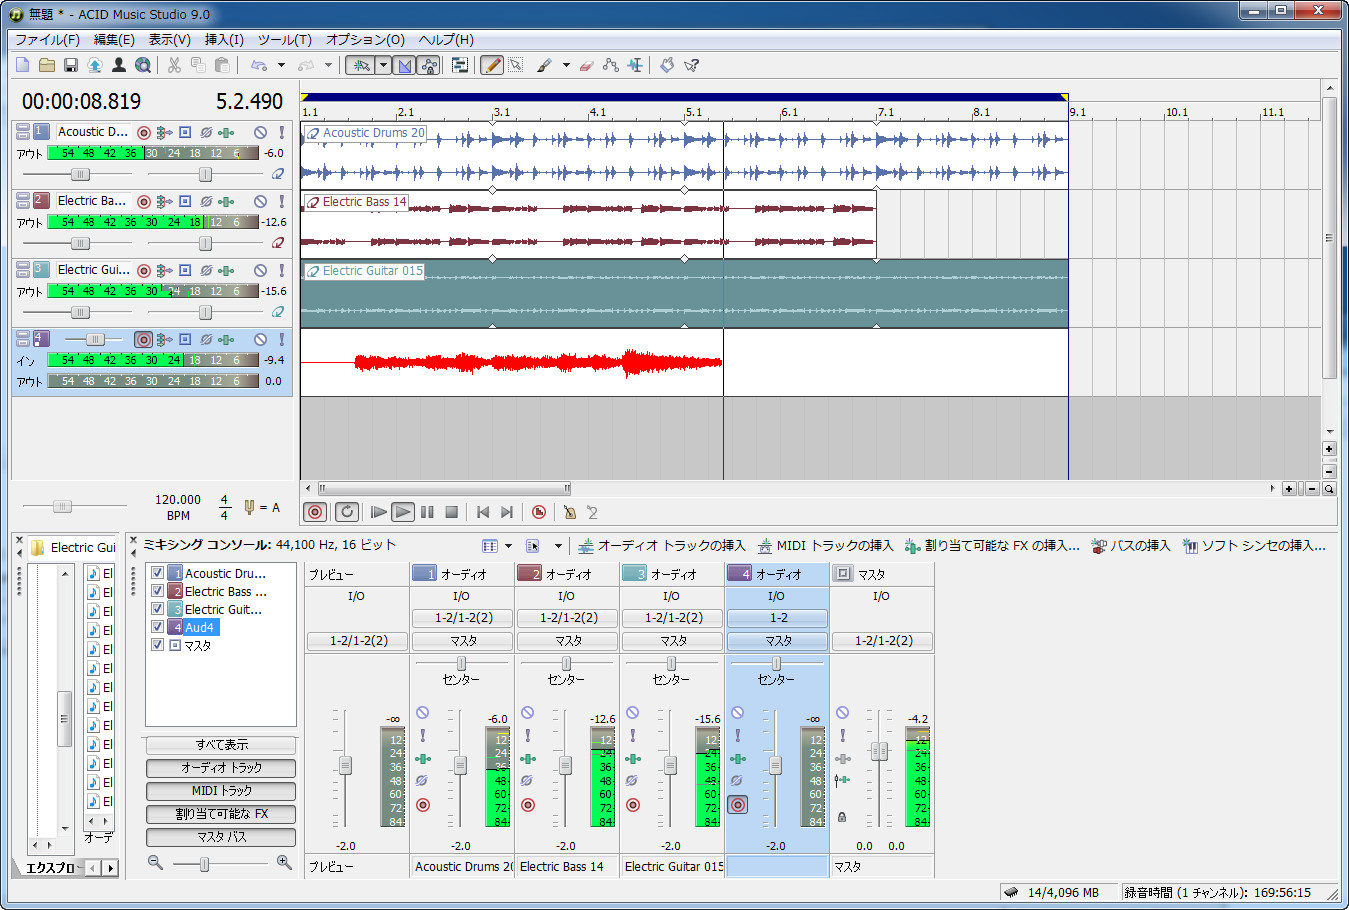Viewport: 1349px width, 910px height.
Task: Open preview channel output 1-2/1-2(2) selector
Action: click(359, 640)
